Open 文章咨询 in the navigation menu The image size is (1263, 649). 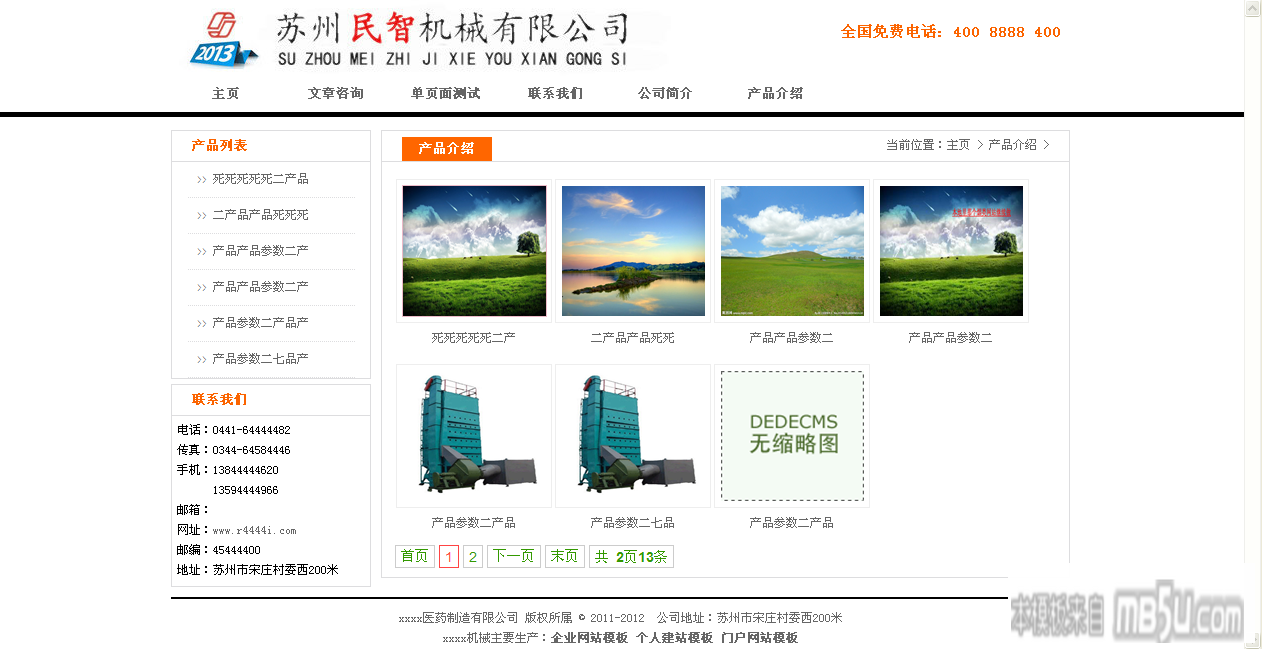point(336,93)
